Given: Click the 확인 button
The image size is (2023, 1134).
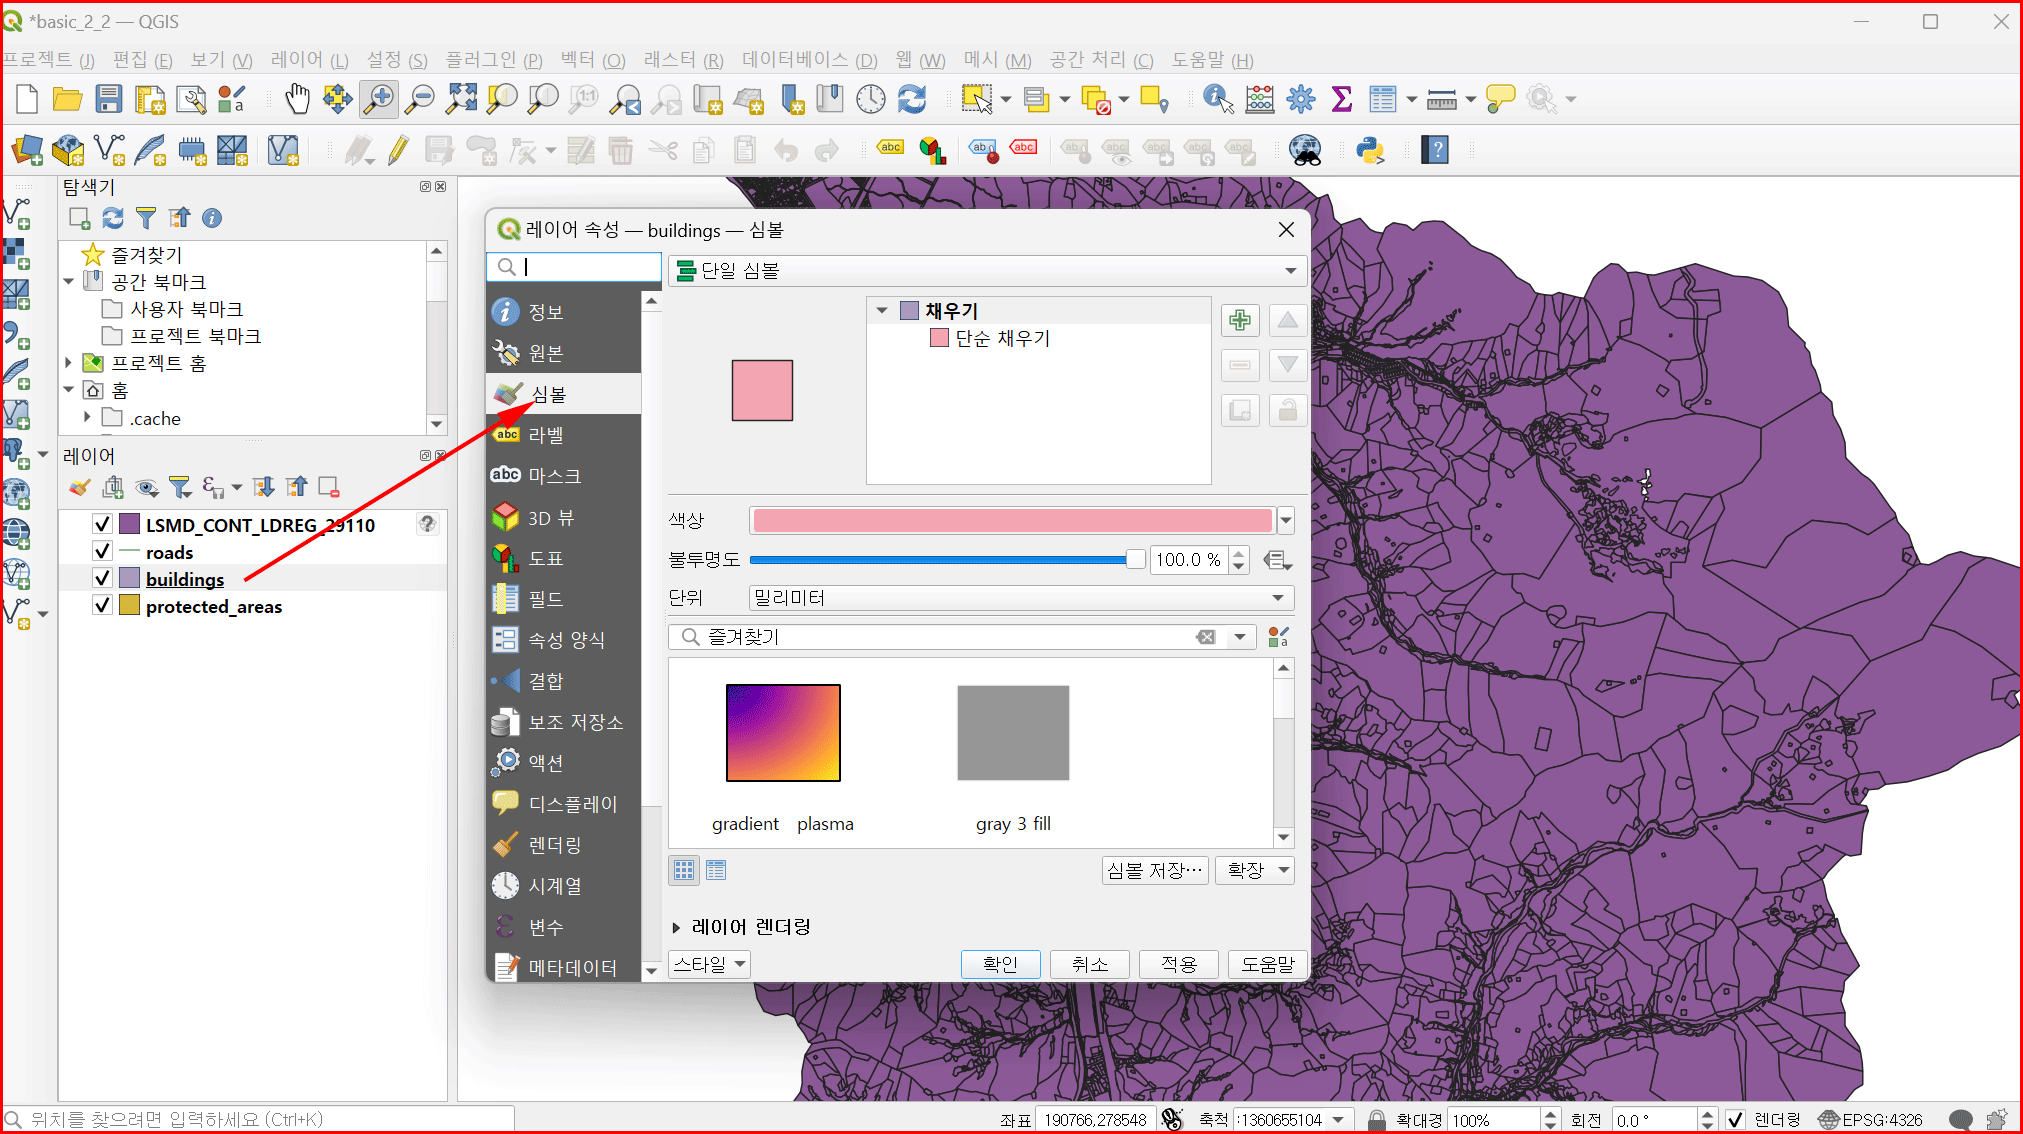Looking at the screenshot, I should tap(1000, 964).
